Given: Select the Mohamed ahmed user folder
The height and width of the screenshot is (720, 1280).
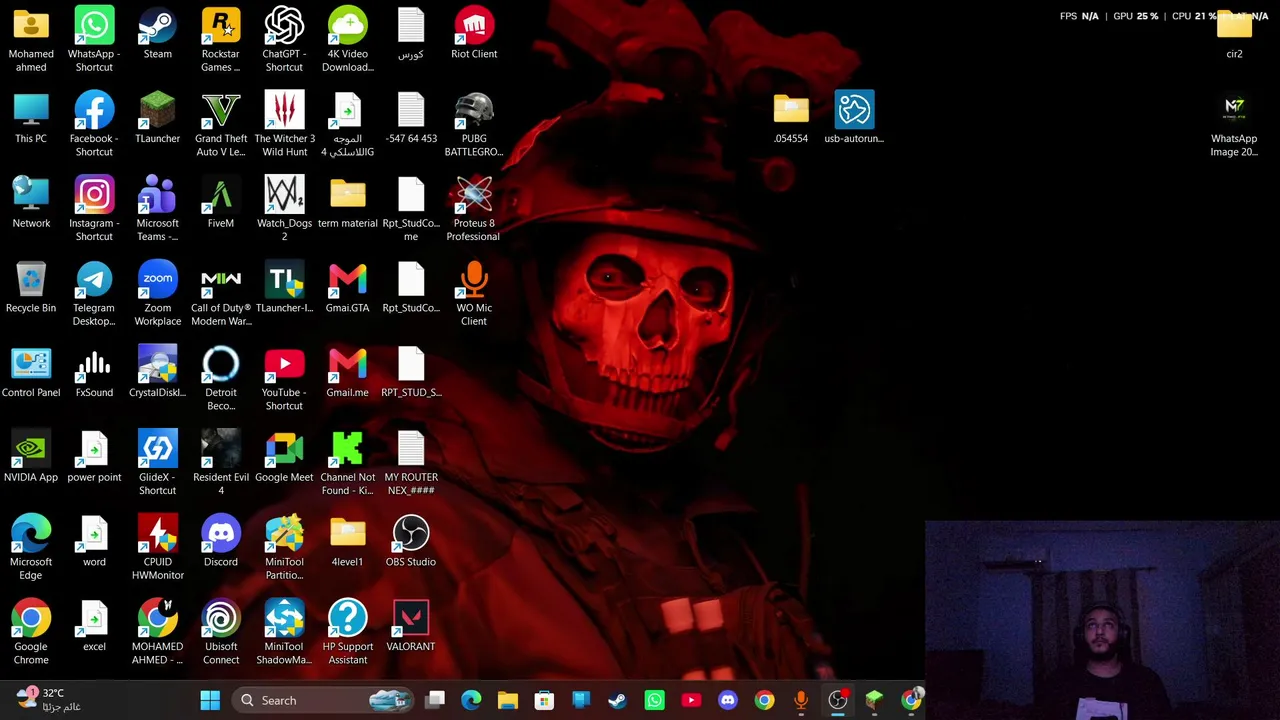Looking at the screenshot, I should click(31, 40).
